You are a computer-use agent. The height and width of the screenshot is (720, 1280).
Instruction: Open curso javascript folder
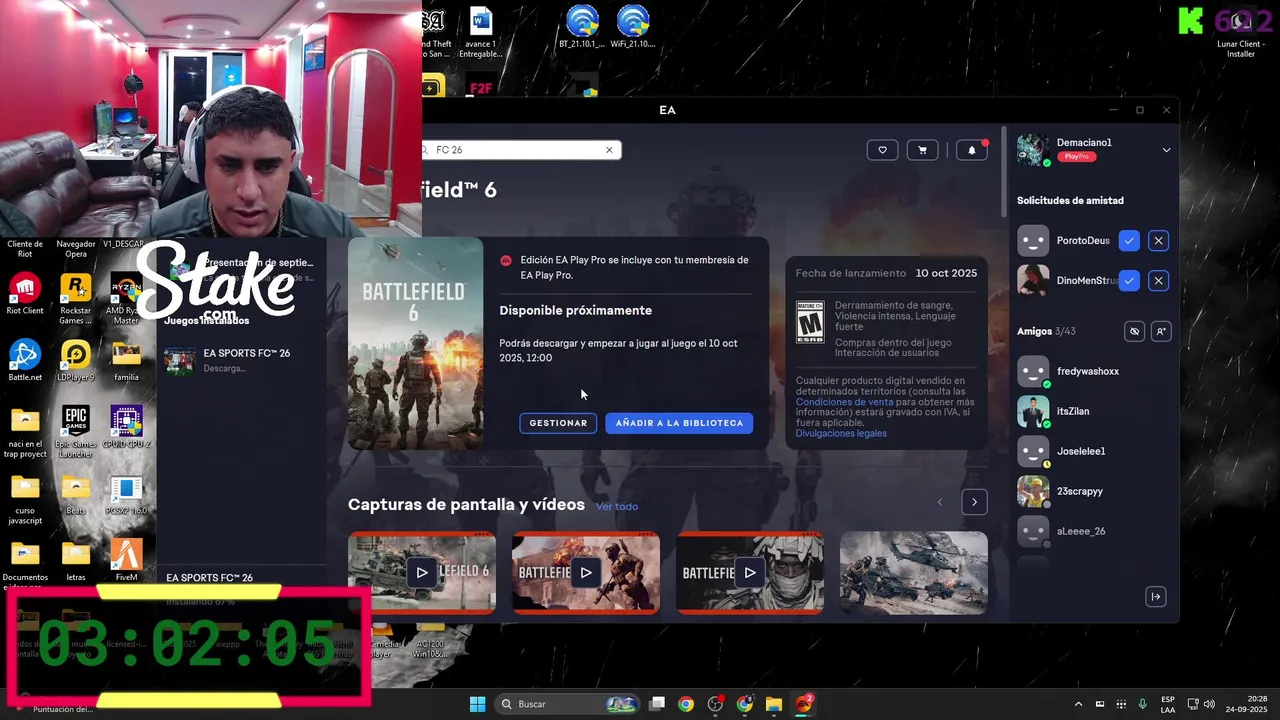pyautogui.click(x=25, y=500)
